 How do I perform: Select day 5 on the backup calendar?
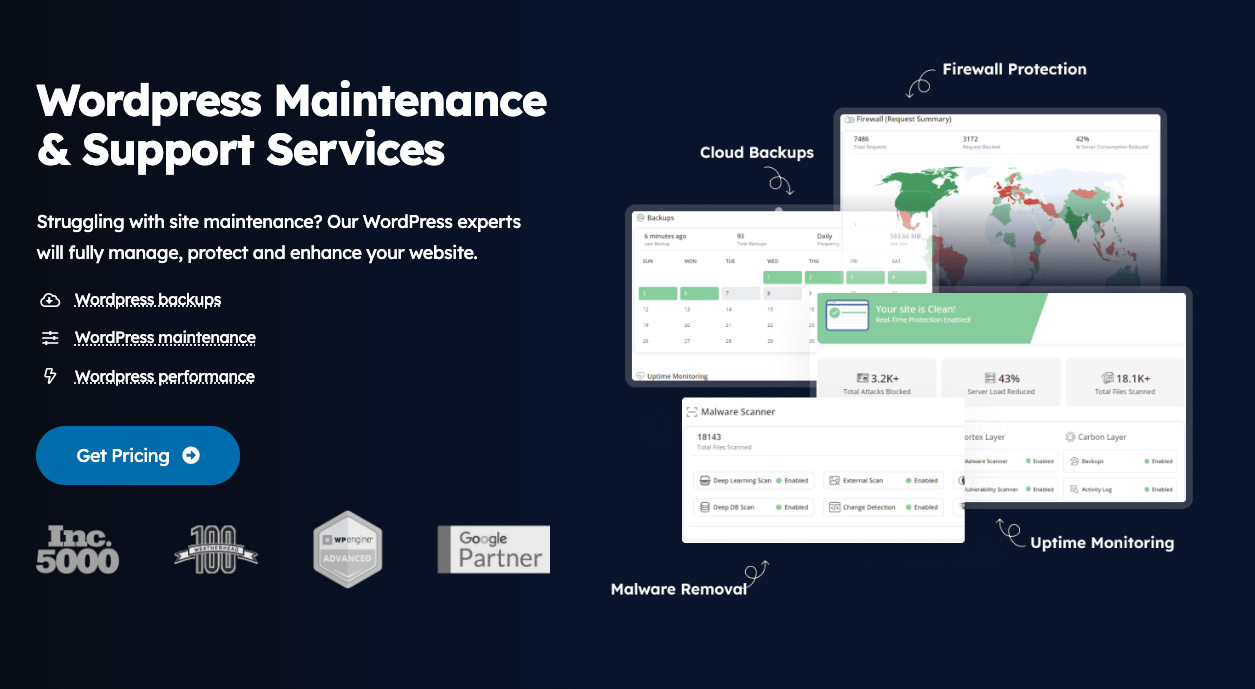(658, 294)
